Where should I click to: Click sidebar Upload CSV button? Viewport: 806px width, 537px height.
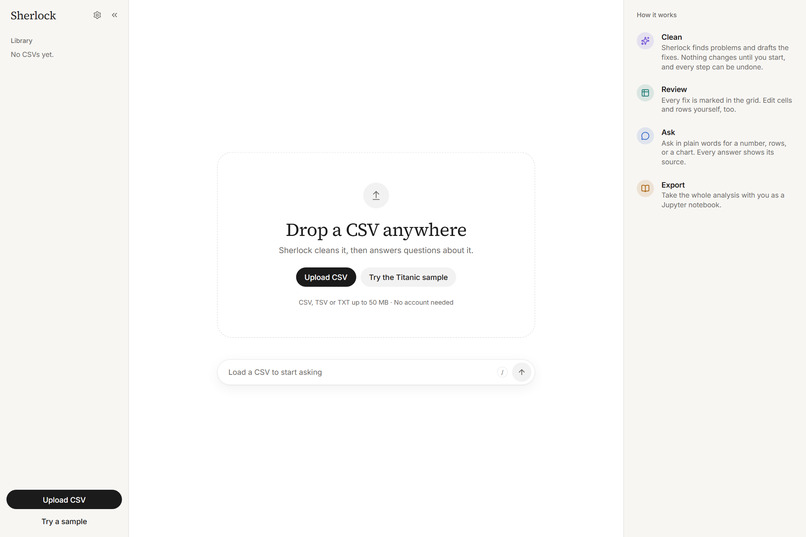pos(64,499)
